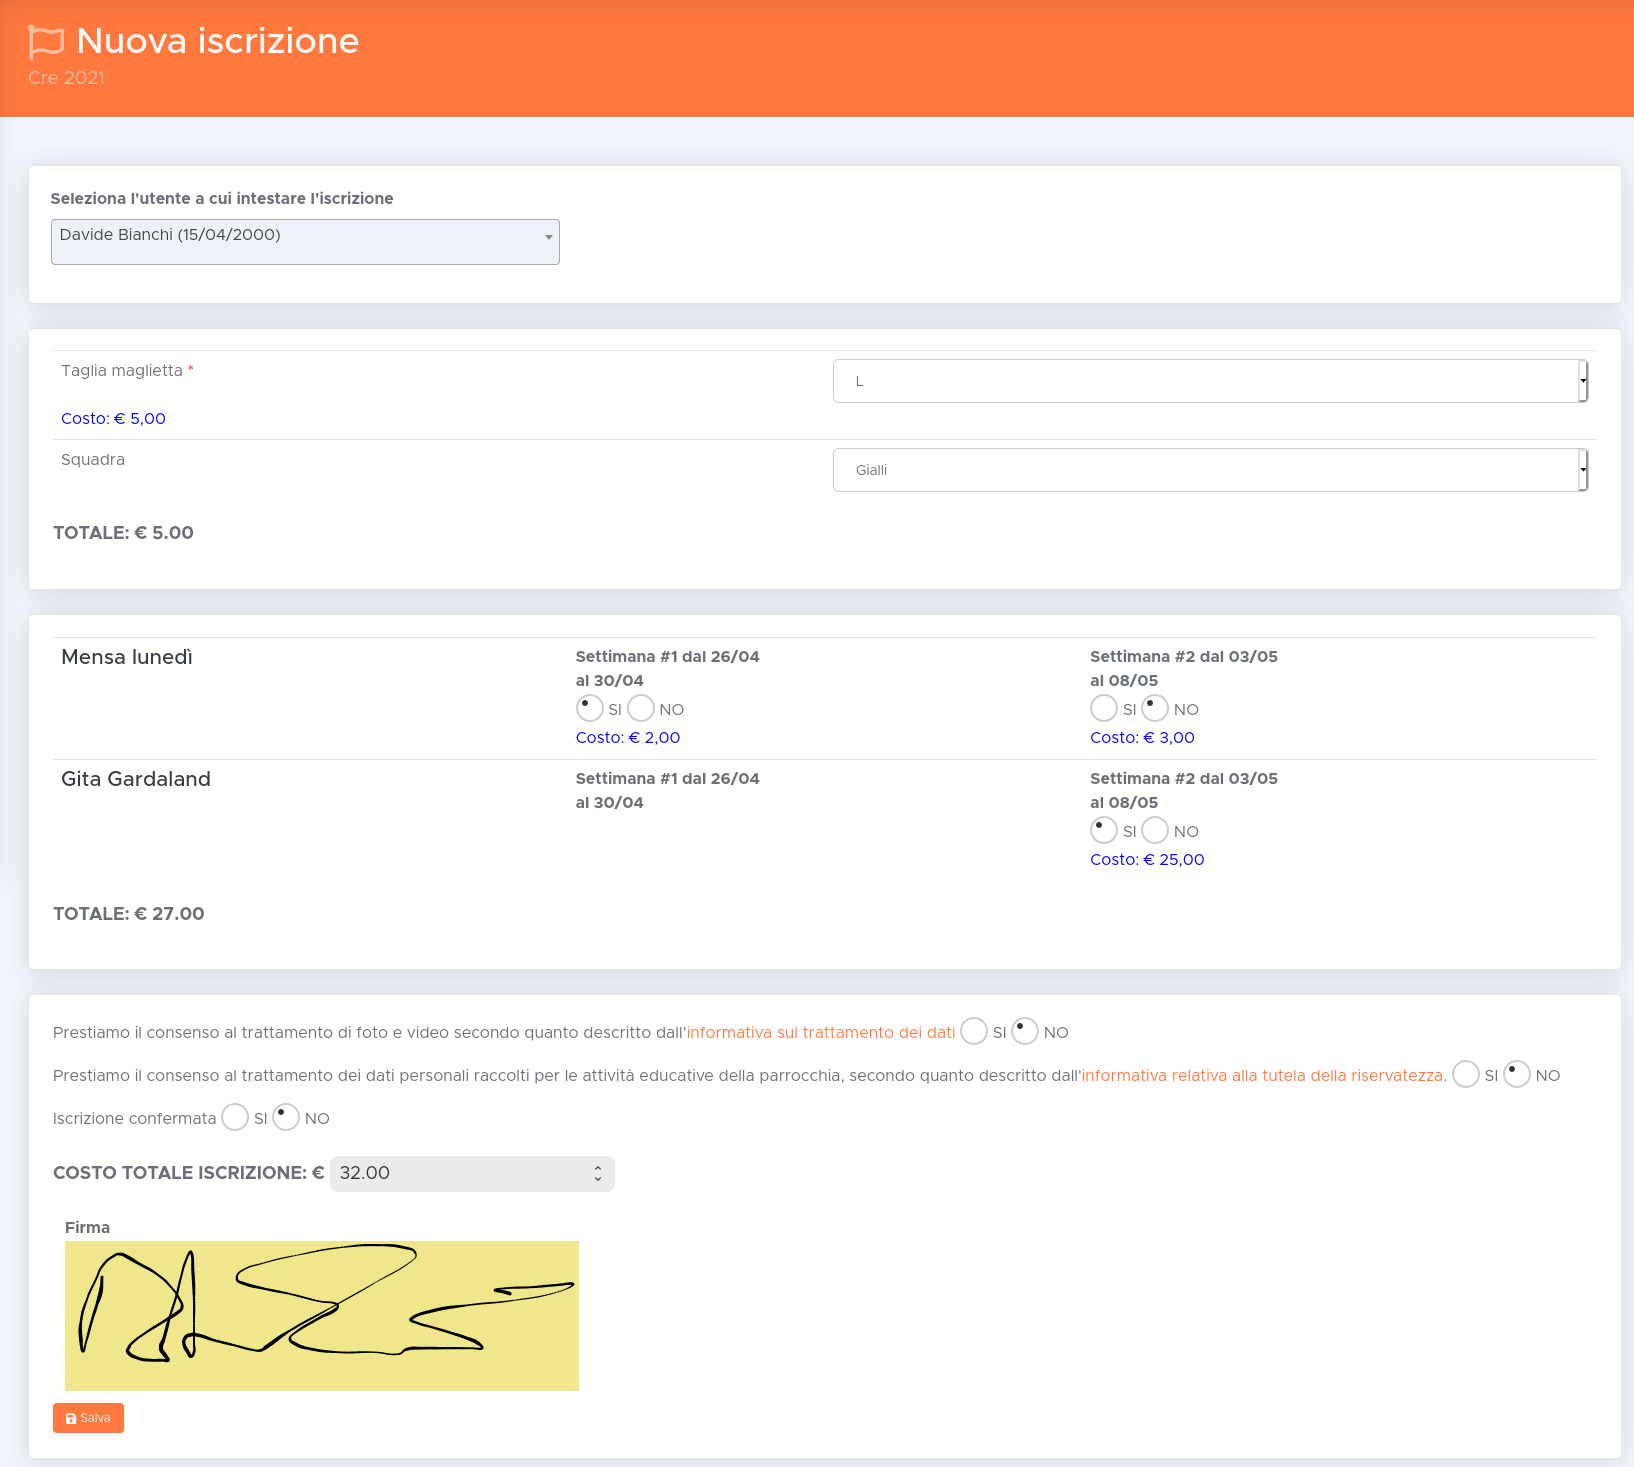Select SI for Gita Gardaland Settimana #2
This screenshot has width=1634, height=1467.
1104,830
